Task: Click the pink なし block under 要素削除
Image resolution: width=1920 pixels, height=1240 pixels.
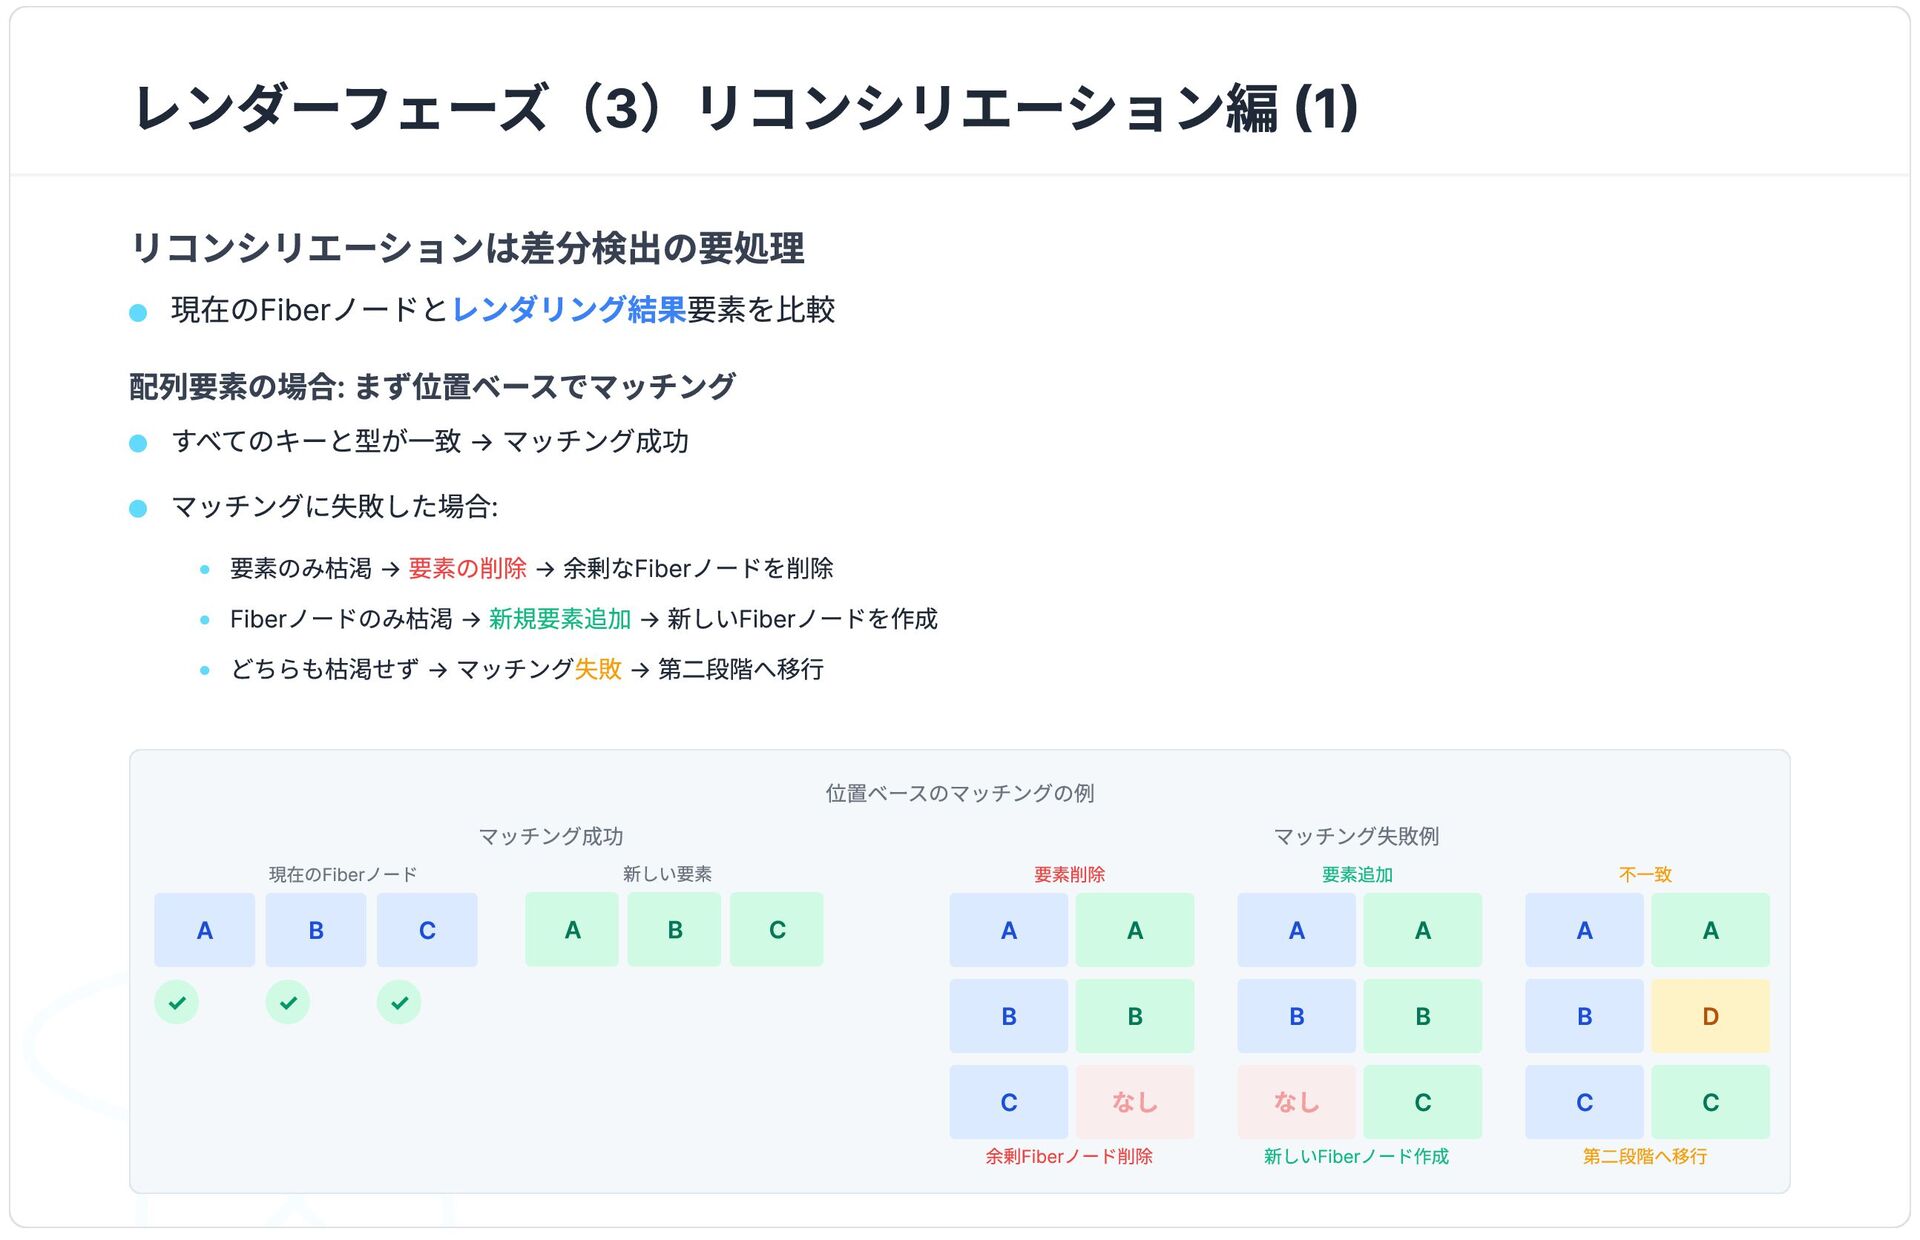Action: coord(1135,1102)
